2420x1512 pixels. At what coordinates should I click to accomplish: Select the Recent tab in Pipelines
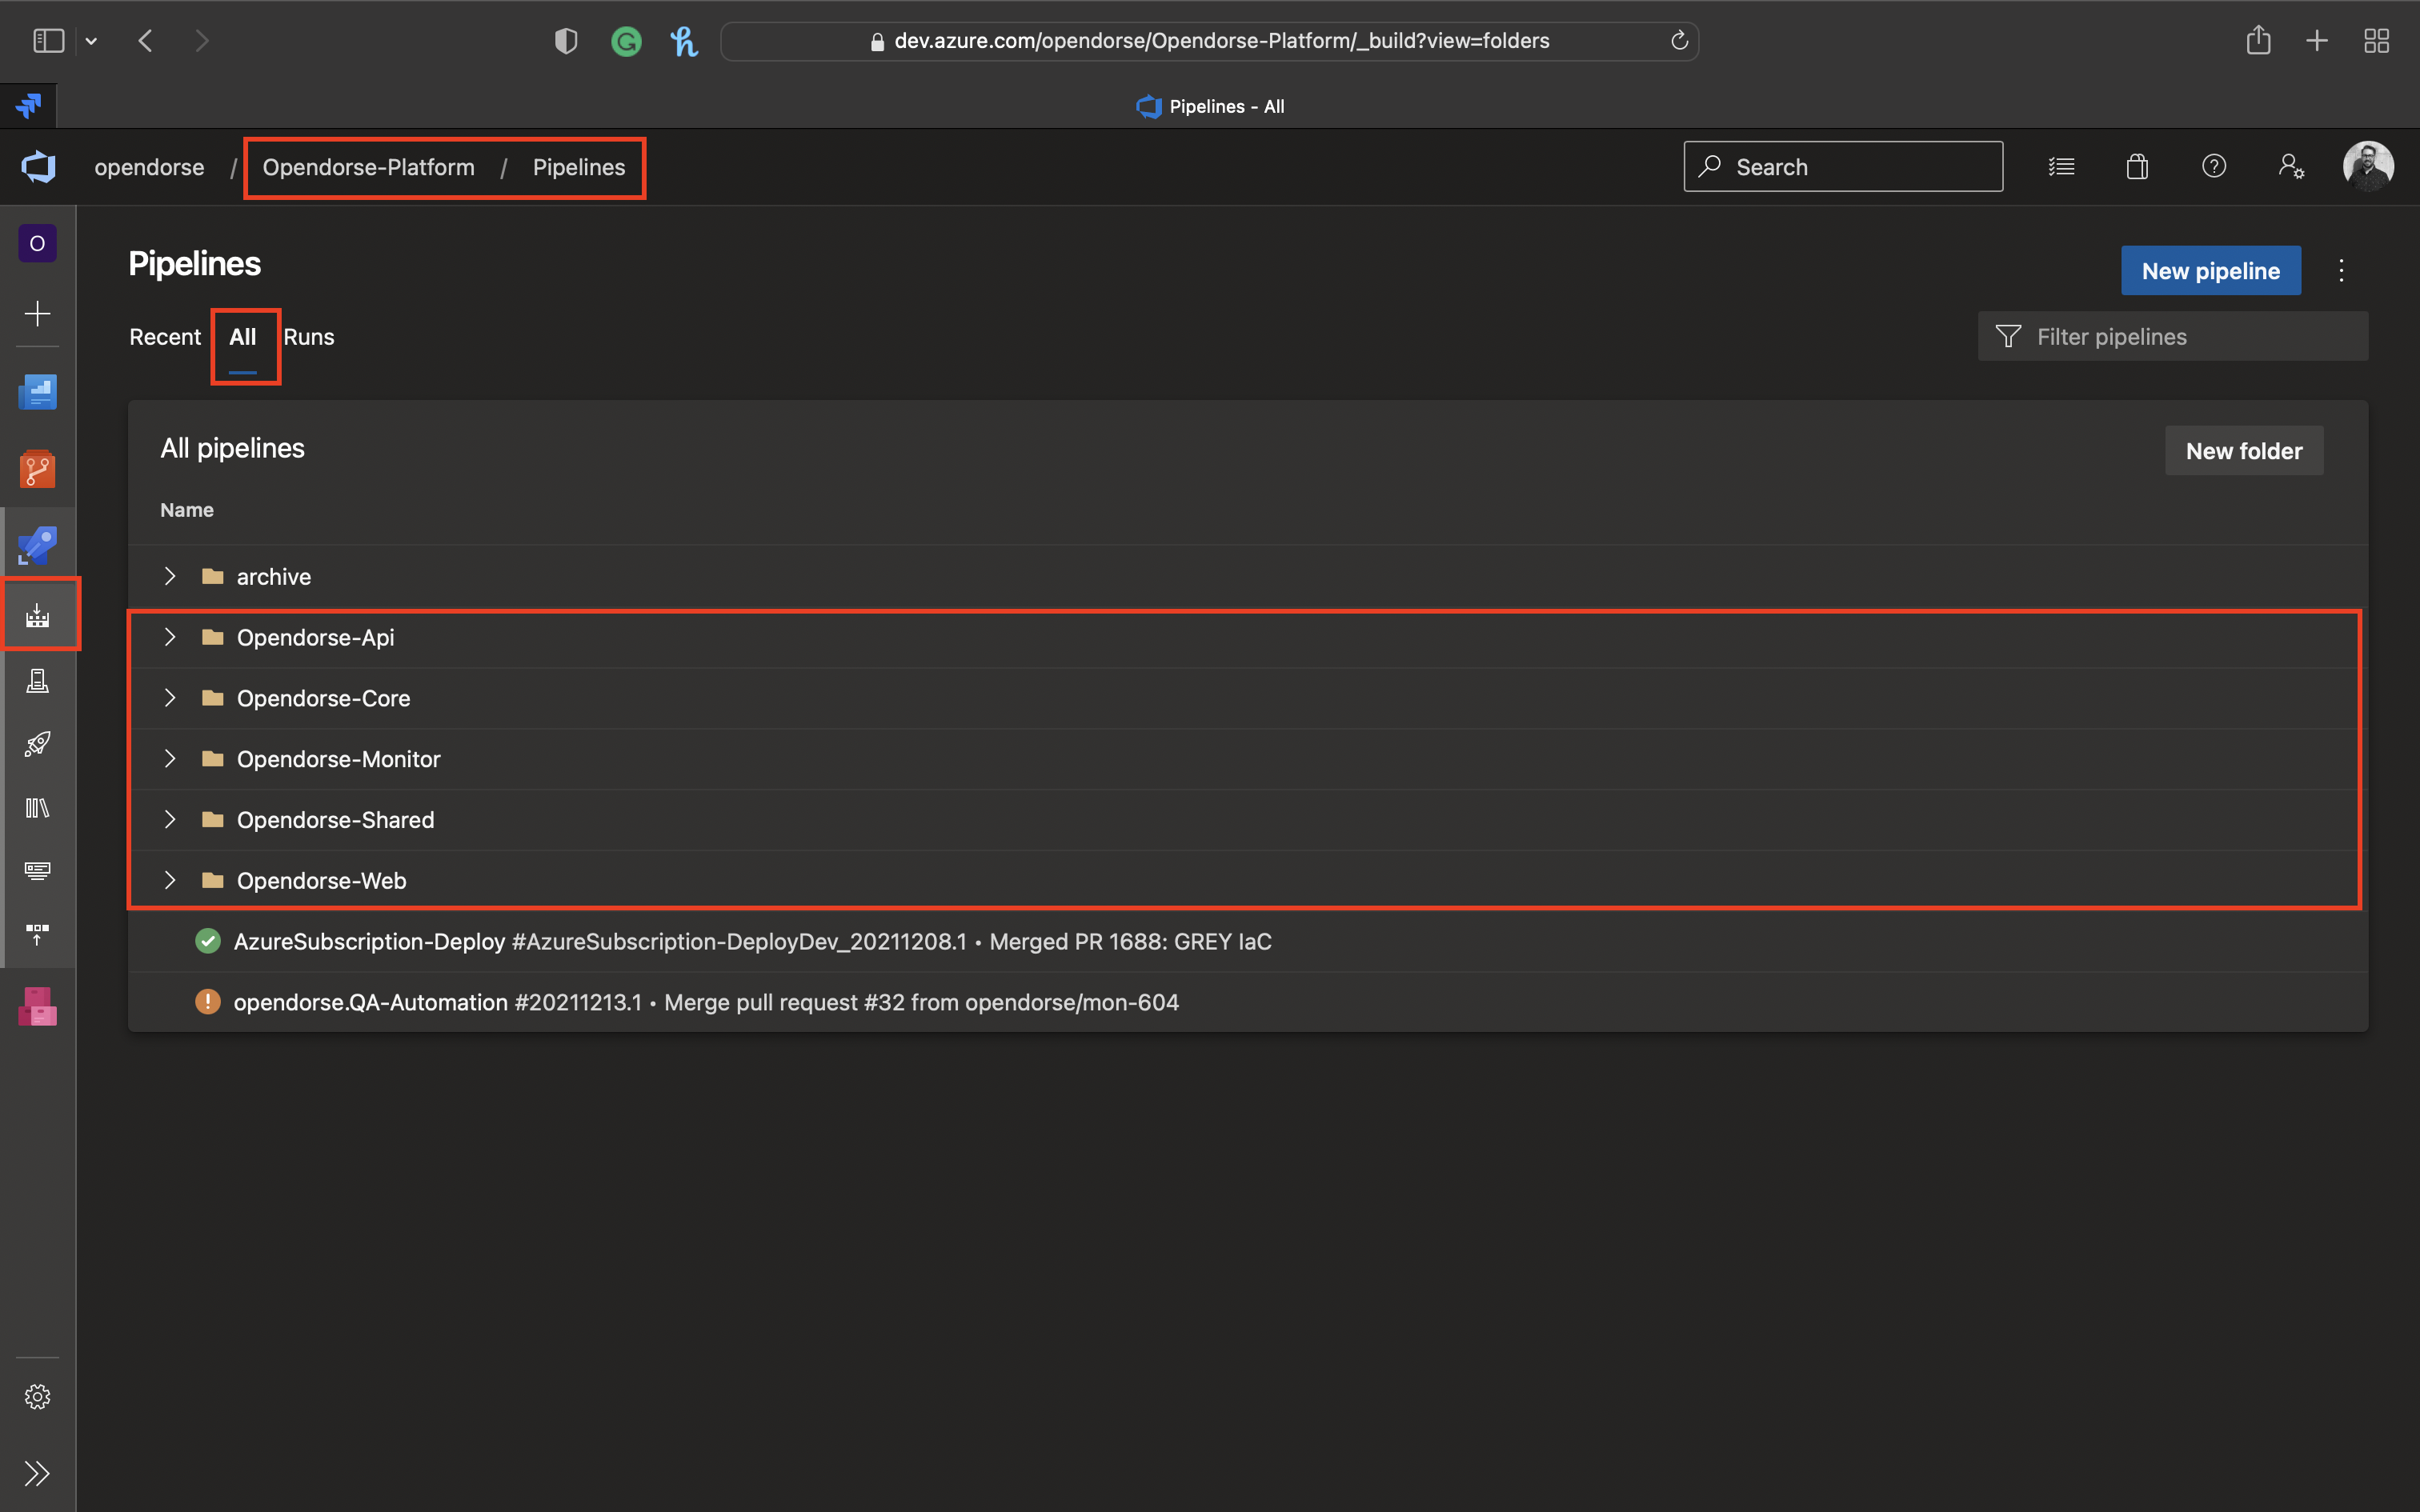tap(166, 336)
